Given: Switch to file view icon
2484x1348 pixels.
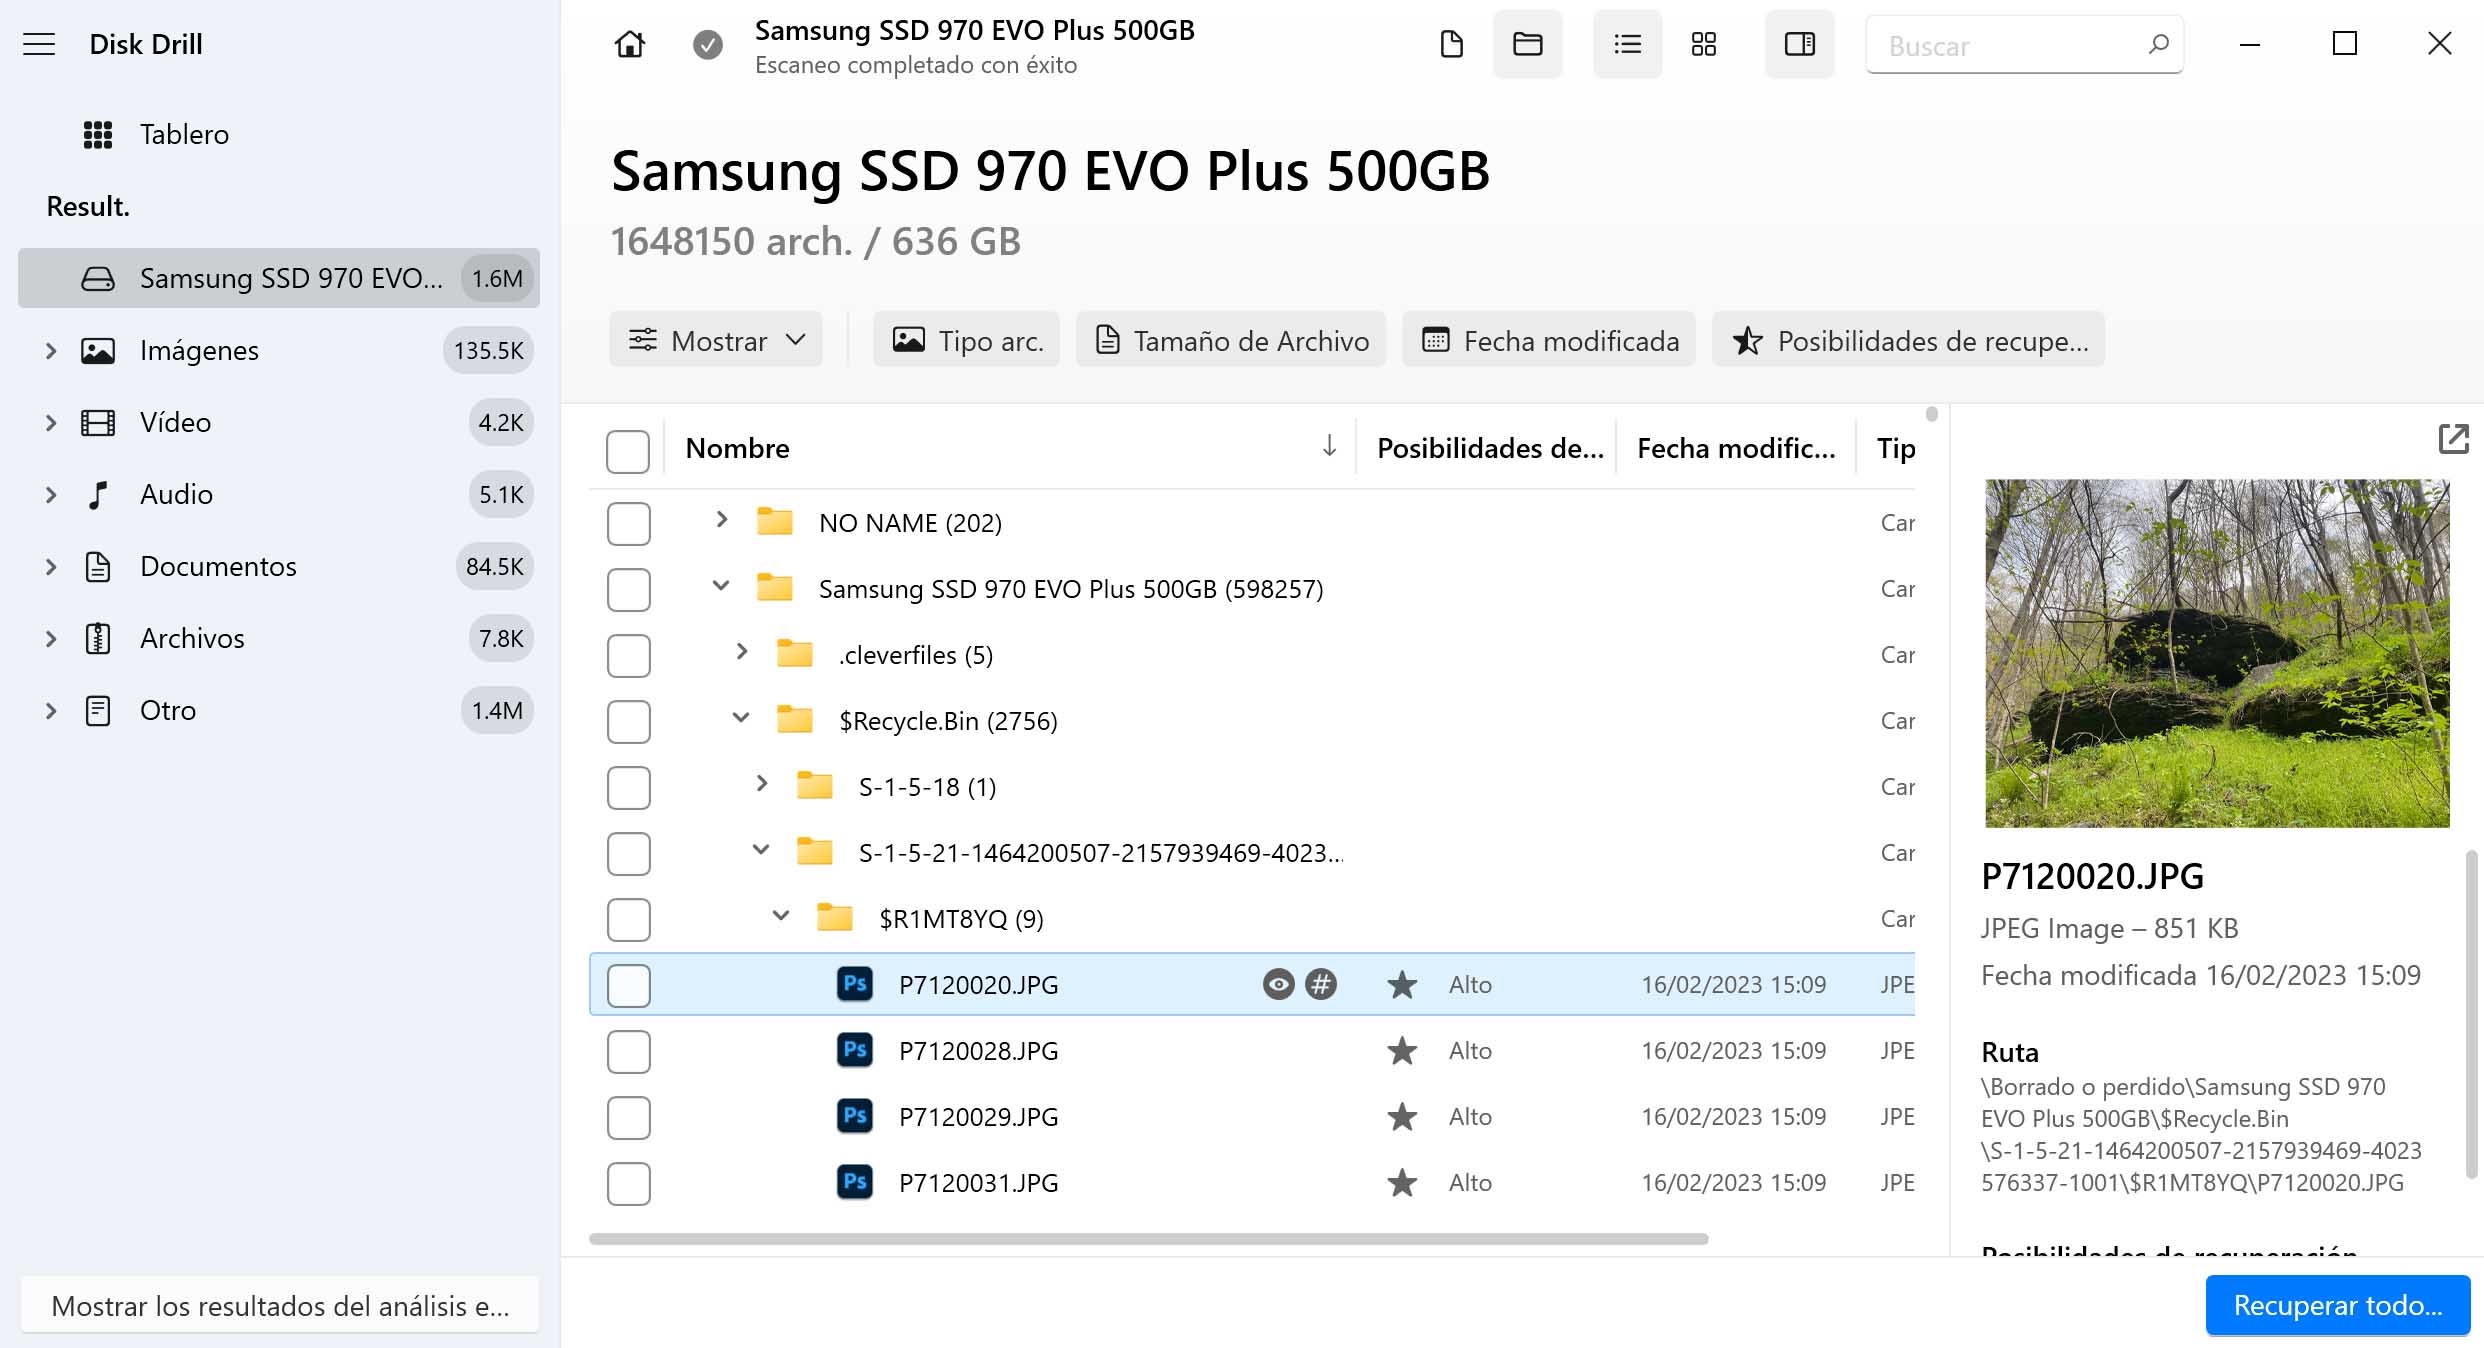Looking at the screenshot, I should (x=1451, y=44).
